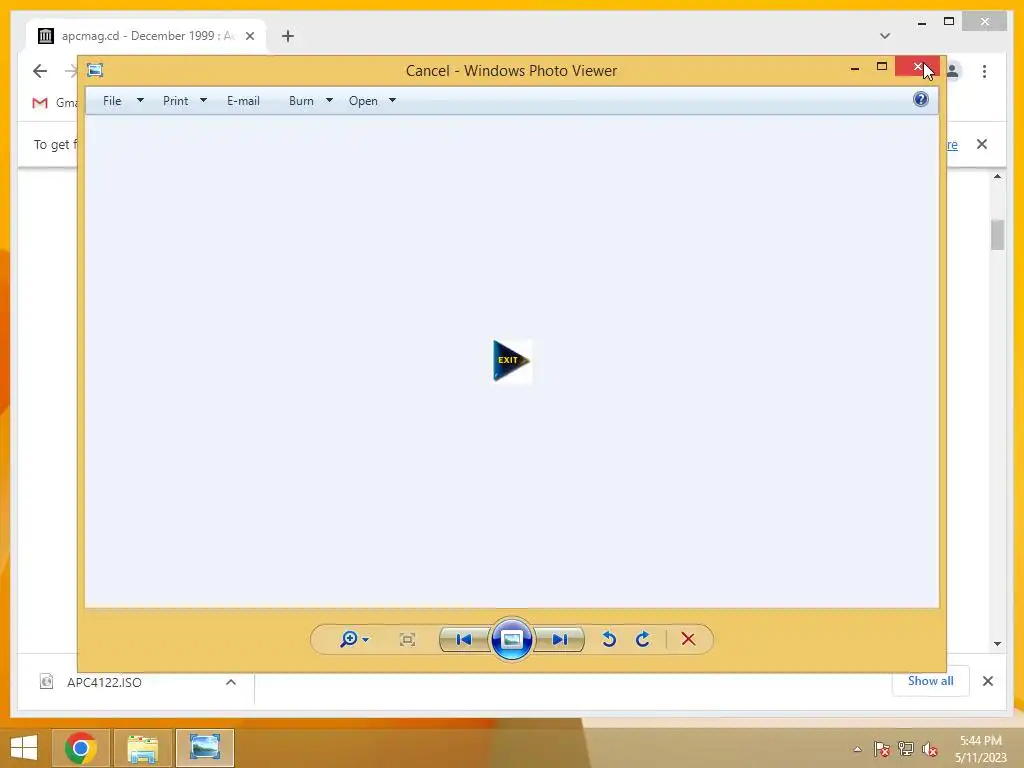Screen dimensions: 1024x768
Task: Expand the Print dropdown arrow
Action: (x=203, y=101)
